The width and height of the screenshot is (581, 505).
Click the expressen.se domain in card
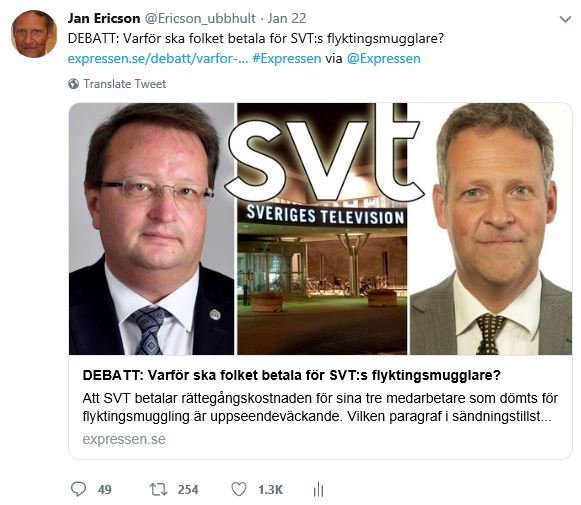click(x=124, y=439)
